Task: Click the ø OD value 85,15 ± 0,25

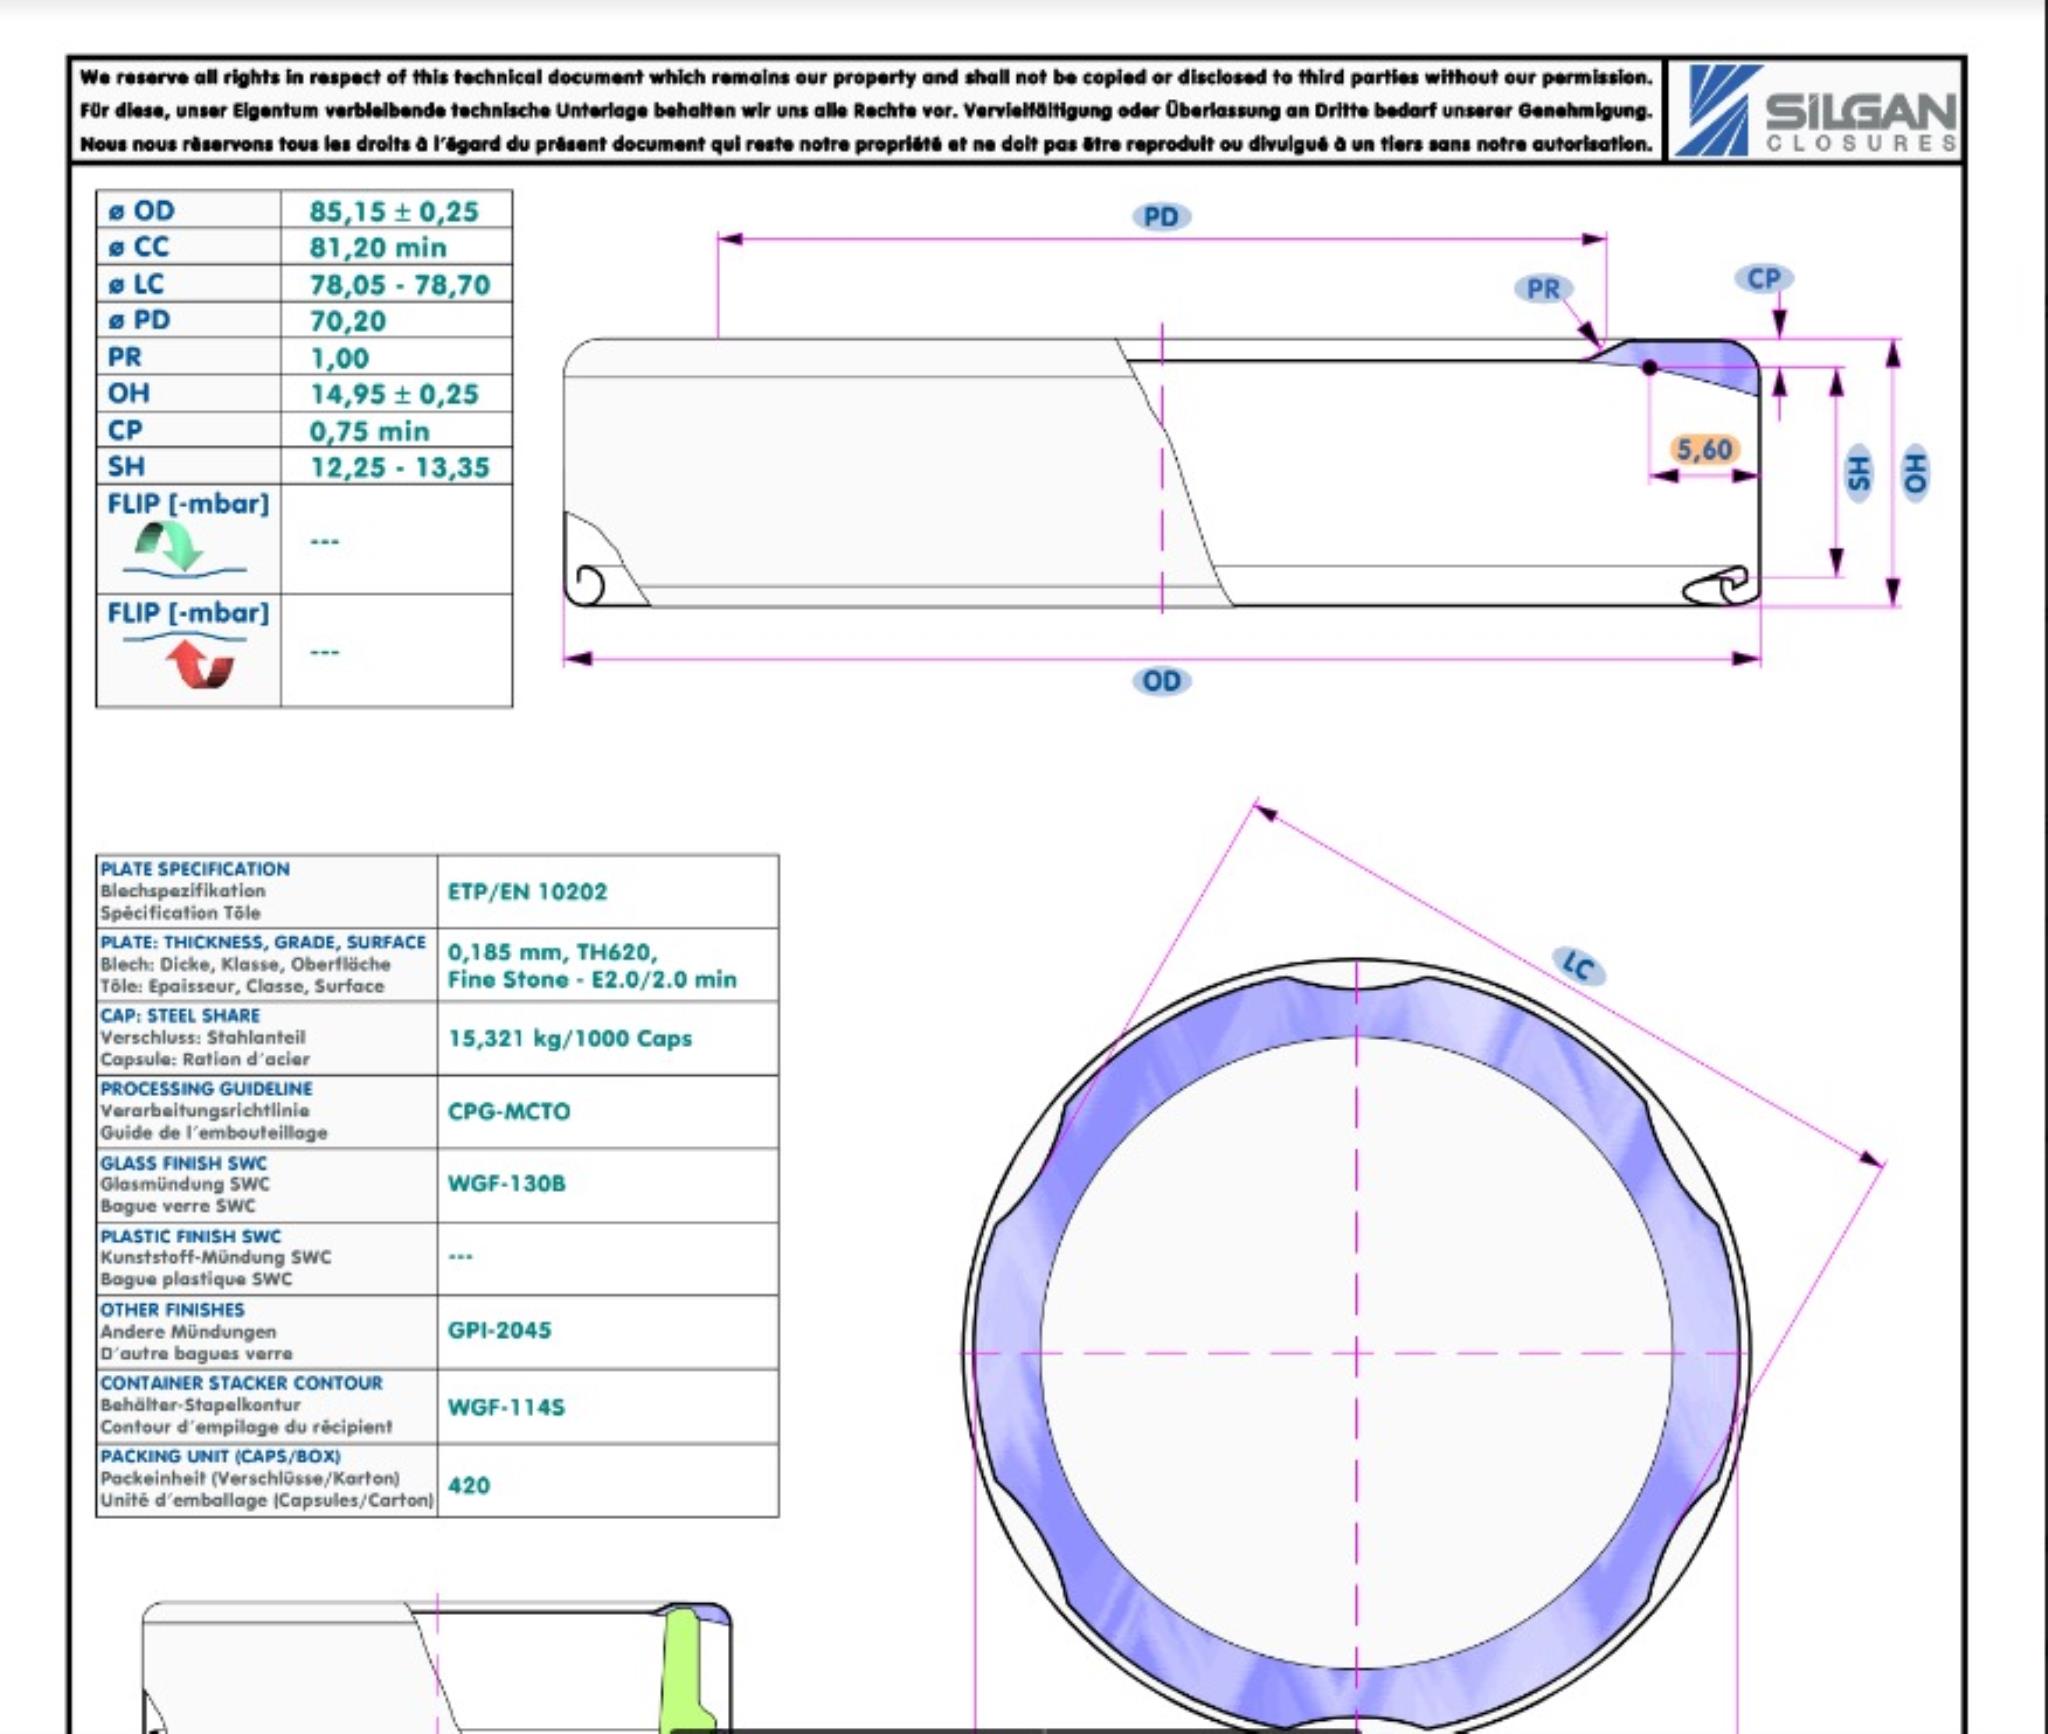Action: (394, 212)
